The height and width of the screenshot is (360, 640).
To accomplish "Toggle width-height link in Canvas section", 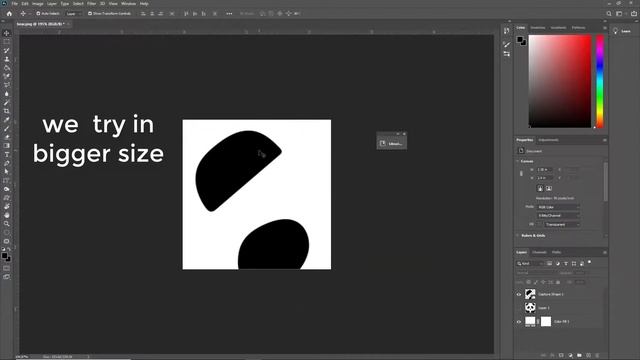I will (x=521, y=173).
